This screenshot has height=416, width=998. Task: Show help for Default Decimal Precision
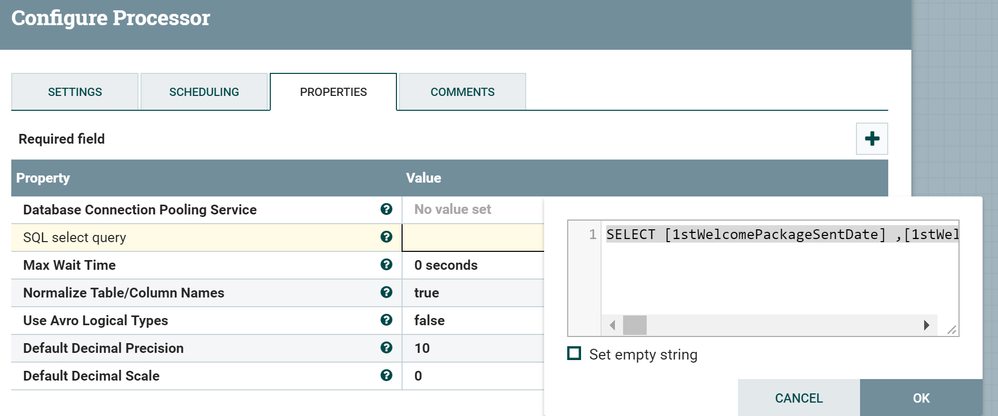386,348
